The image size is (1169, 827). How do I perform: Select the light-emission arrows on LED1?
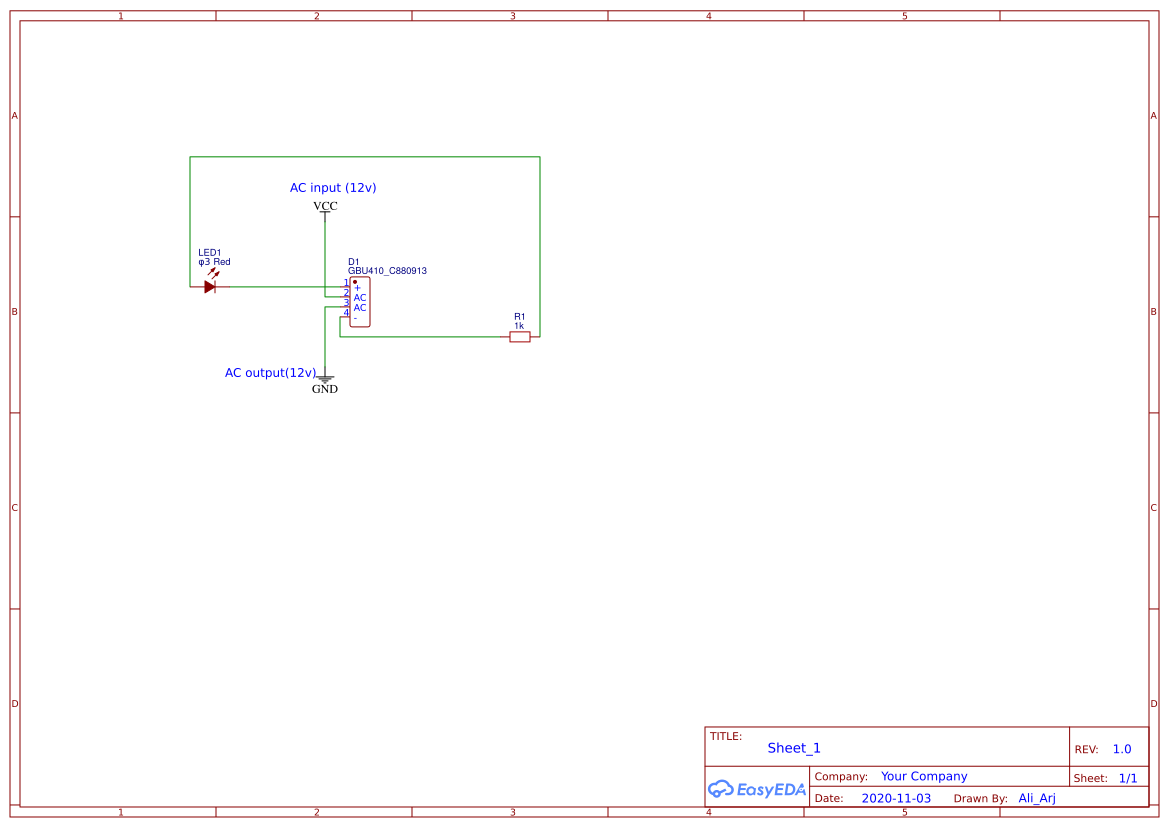213,271
